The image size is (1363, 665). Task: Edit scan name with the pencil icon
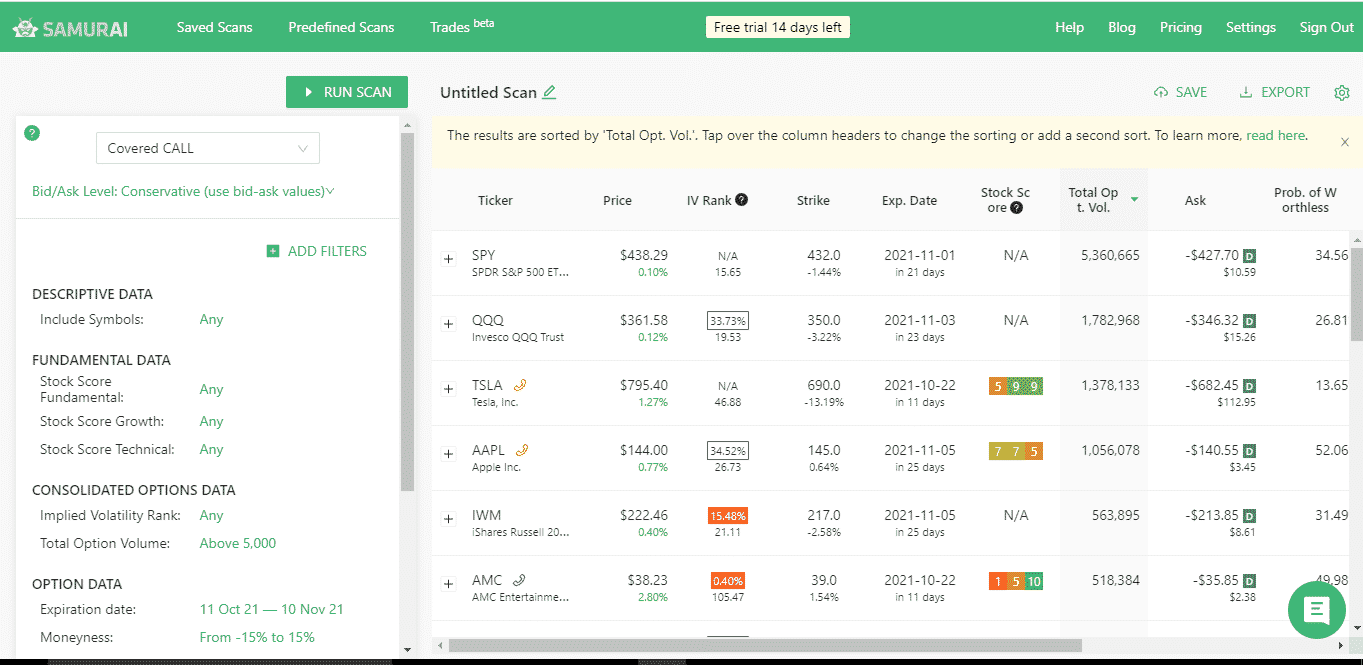coord(549,91)
